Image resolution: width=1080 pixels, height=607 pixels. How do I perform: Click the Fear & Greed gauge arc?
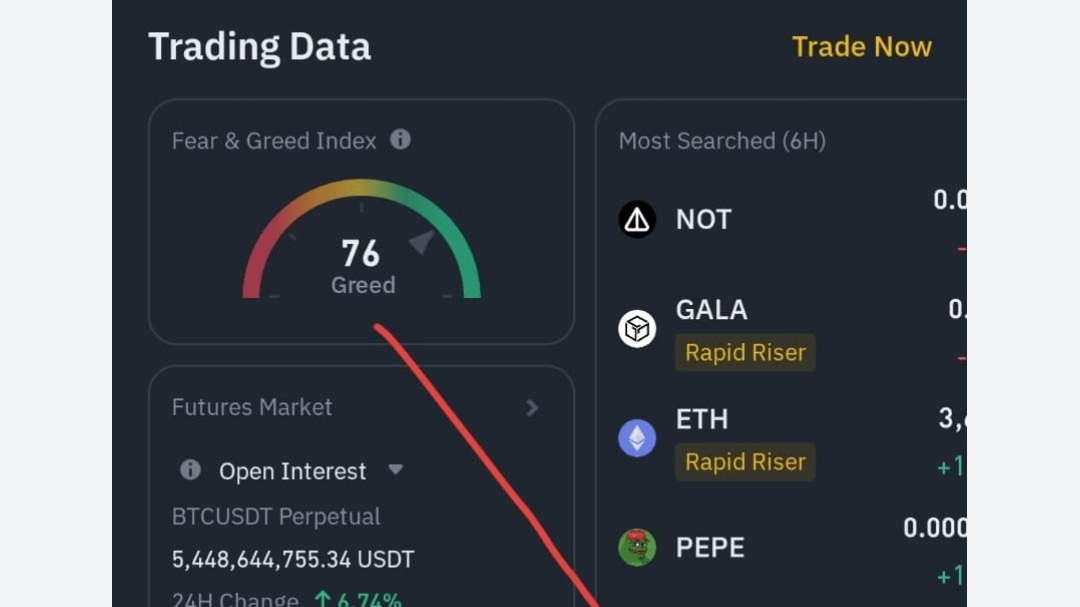click(x=361, y=190)
